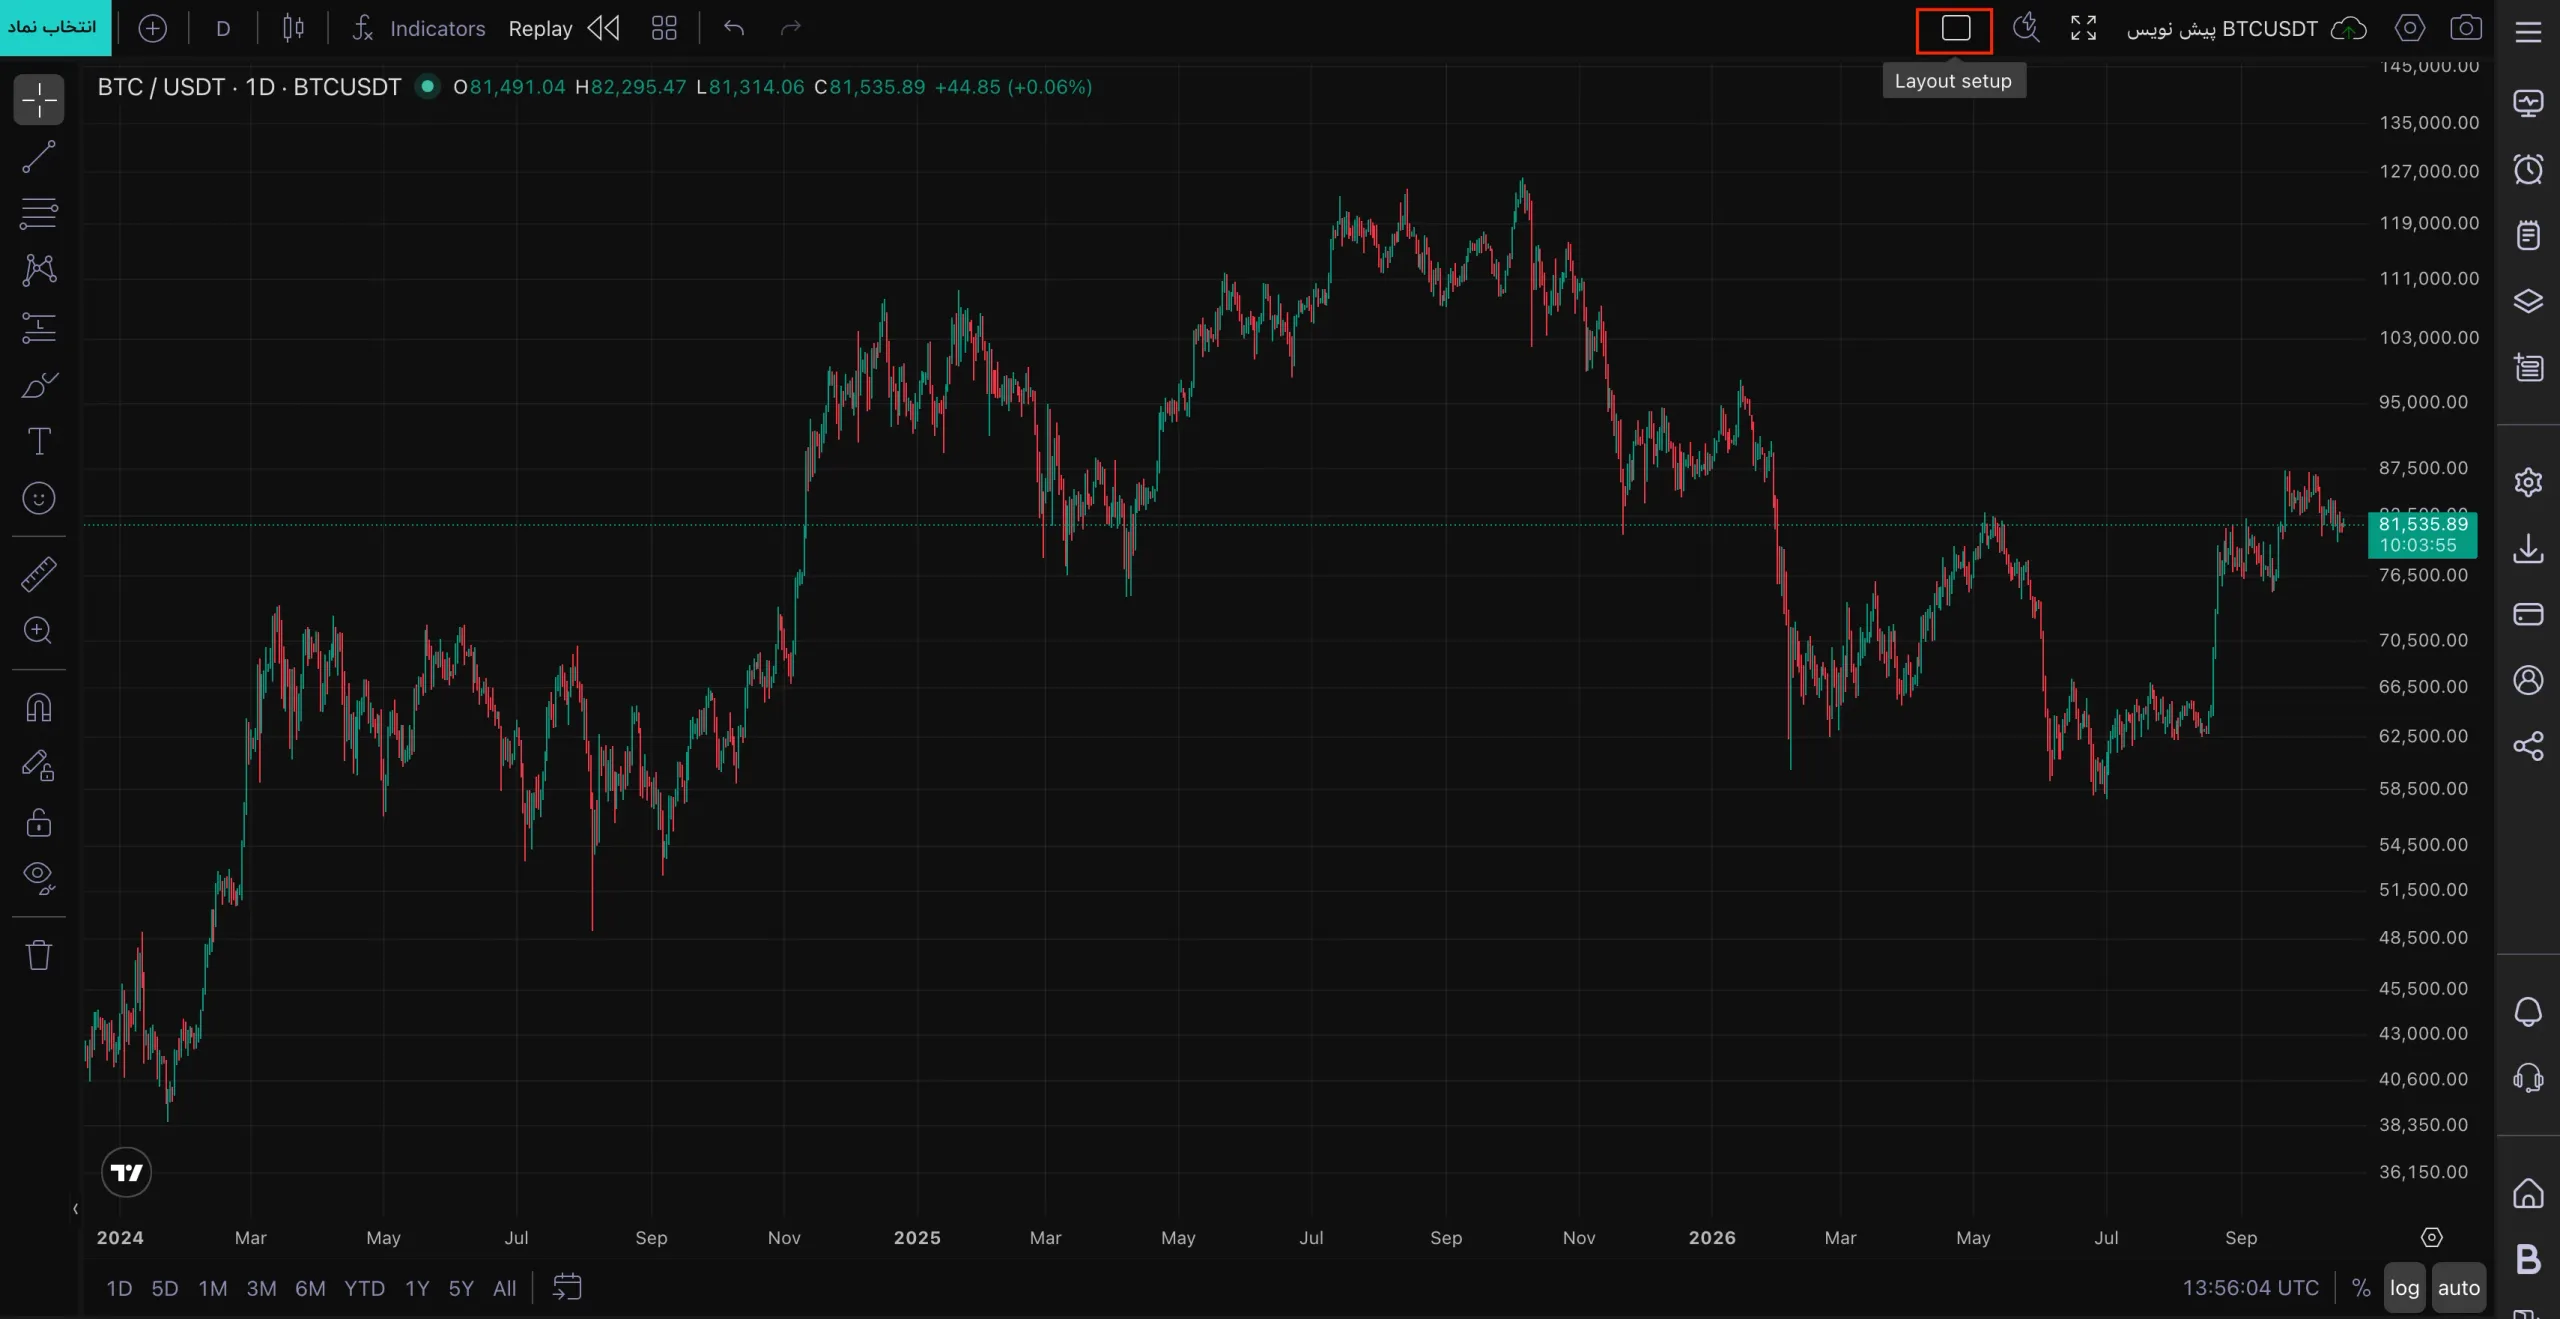The image size is (2560, 1319).
Task: Select the XABCD pattern tool
Action: pyautogui.click(x=39, y=270)
